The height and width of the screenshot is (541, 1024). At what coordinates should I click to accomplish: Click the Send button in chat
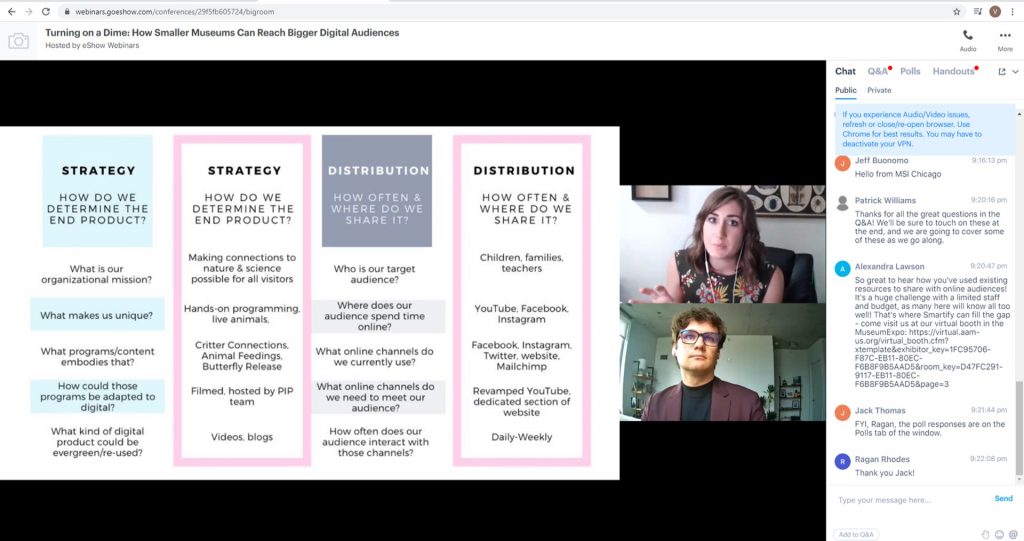(x=1003, y=498)
